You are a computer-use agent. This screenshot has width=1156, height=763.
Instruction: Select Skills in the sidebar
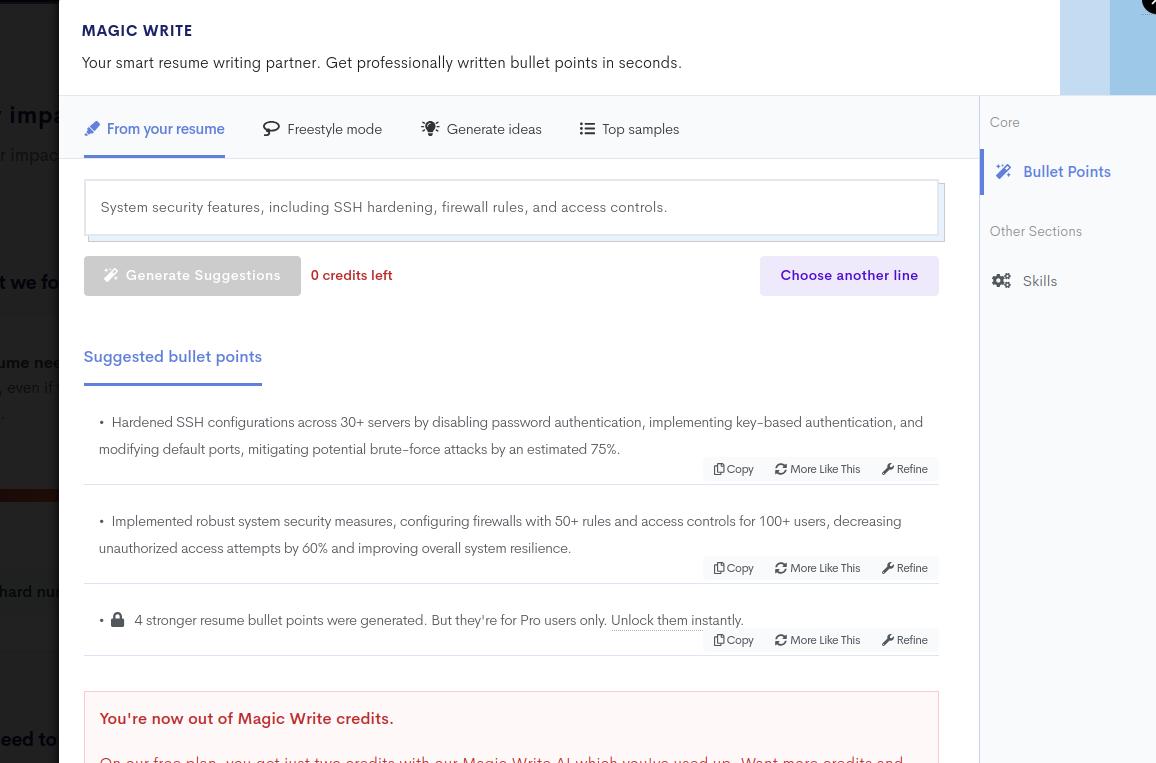[1039, 281]
